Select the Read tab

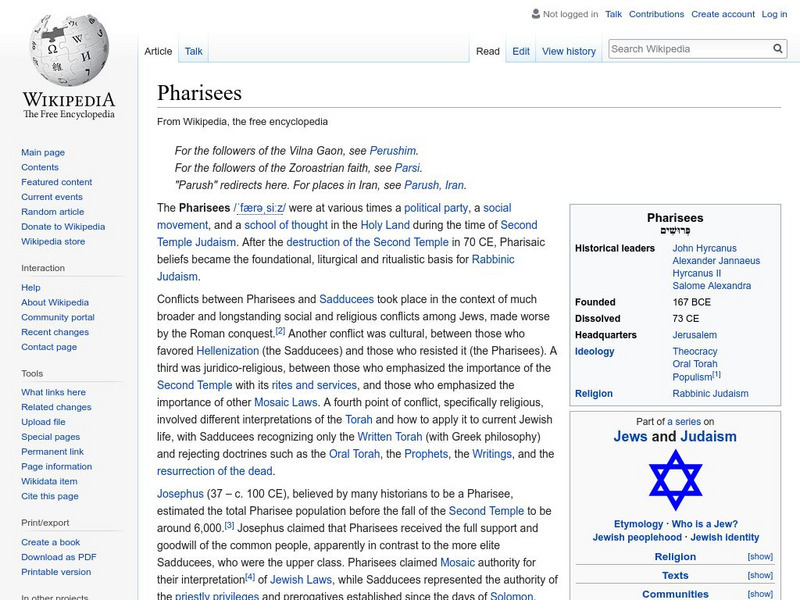pyautogui.click(x=488, y=51)
